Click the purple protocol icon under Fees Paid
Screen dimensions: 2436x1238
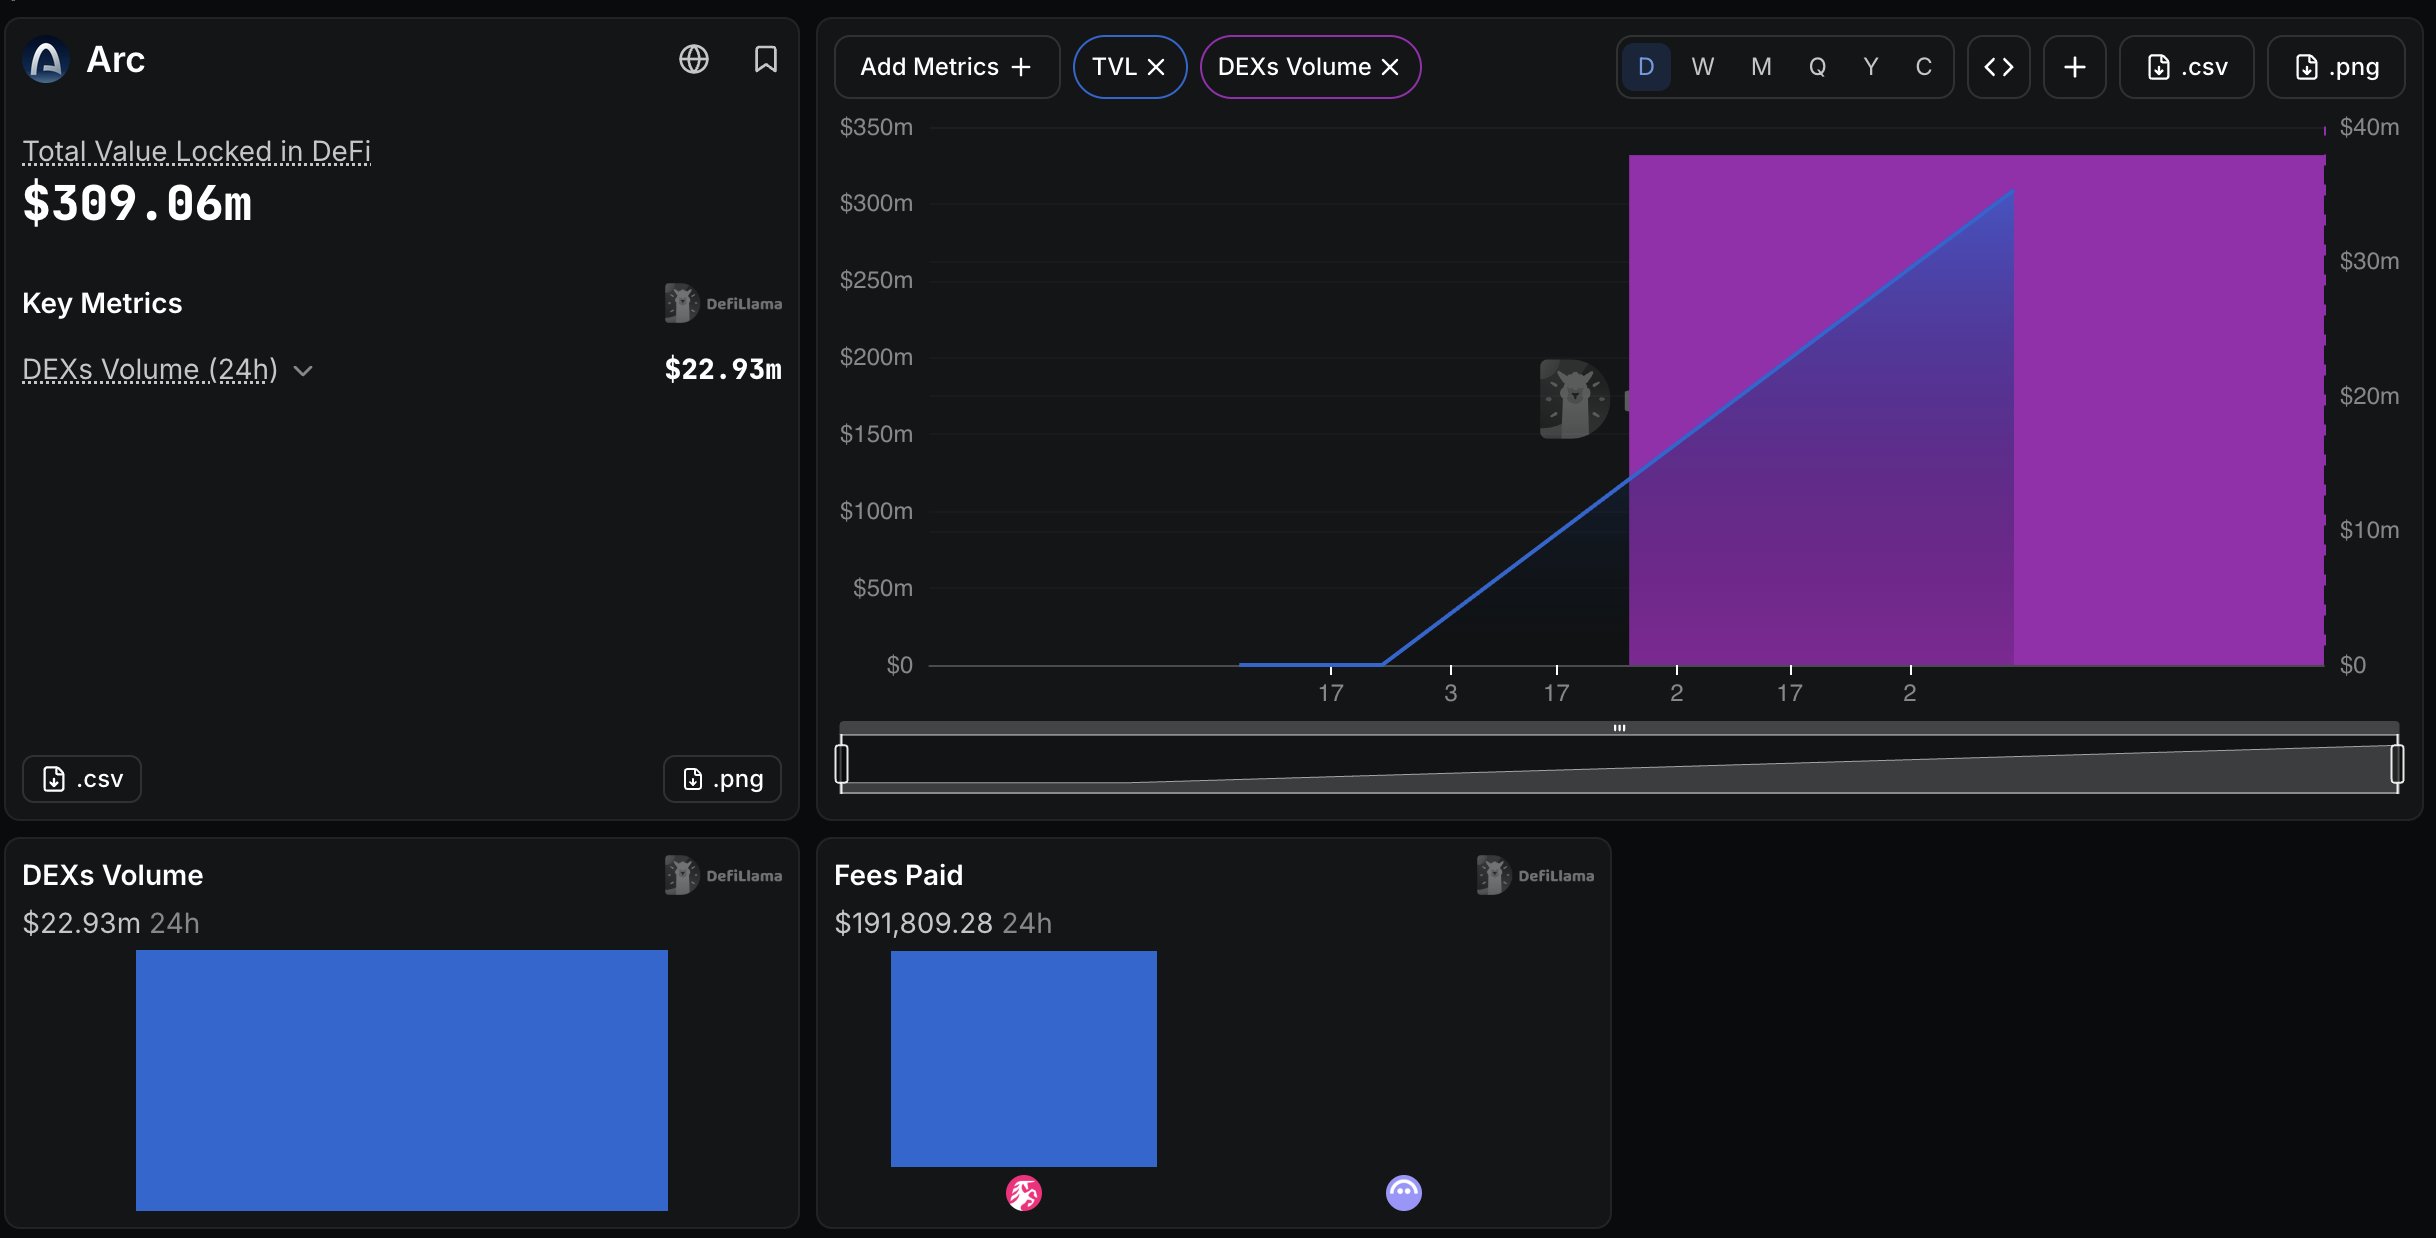(1404, 1192)
